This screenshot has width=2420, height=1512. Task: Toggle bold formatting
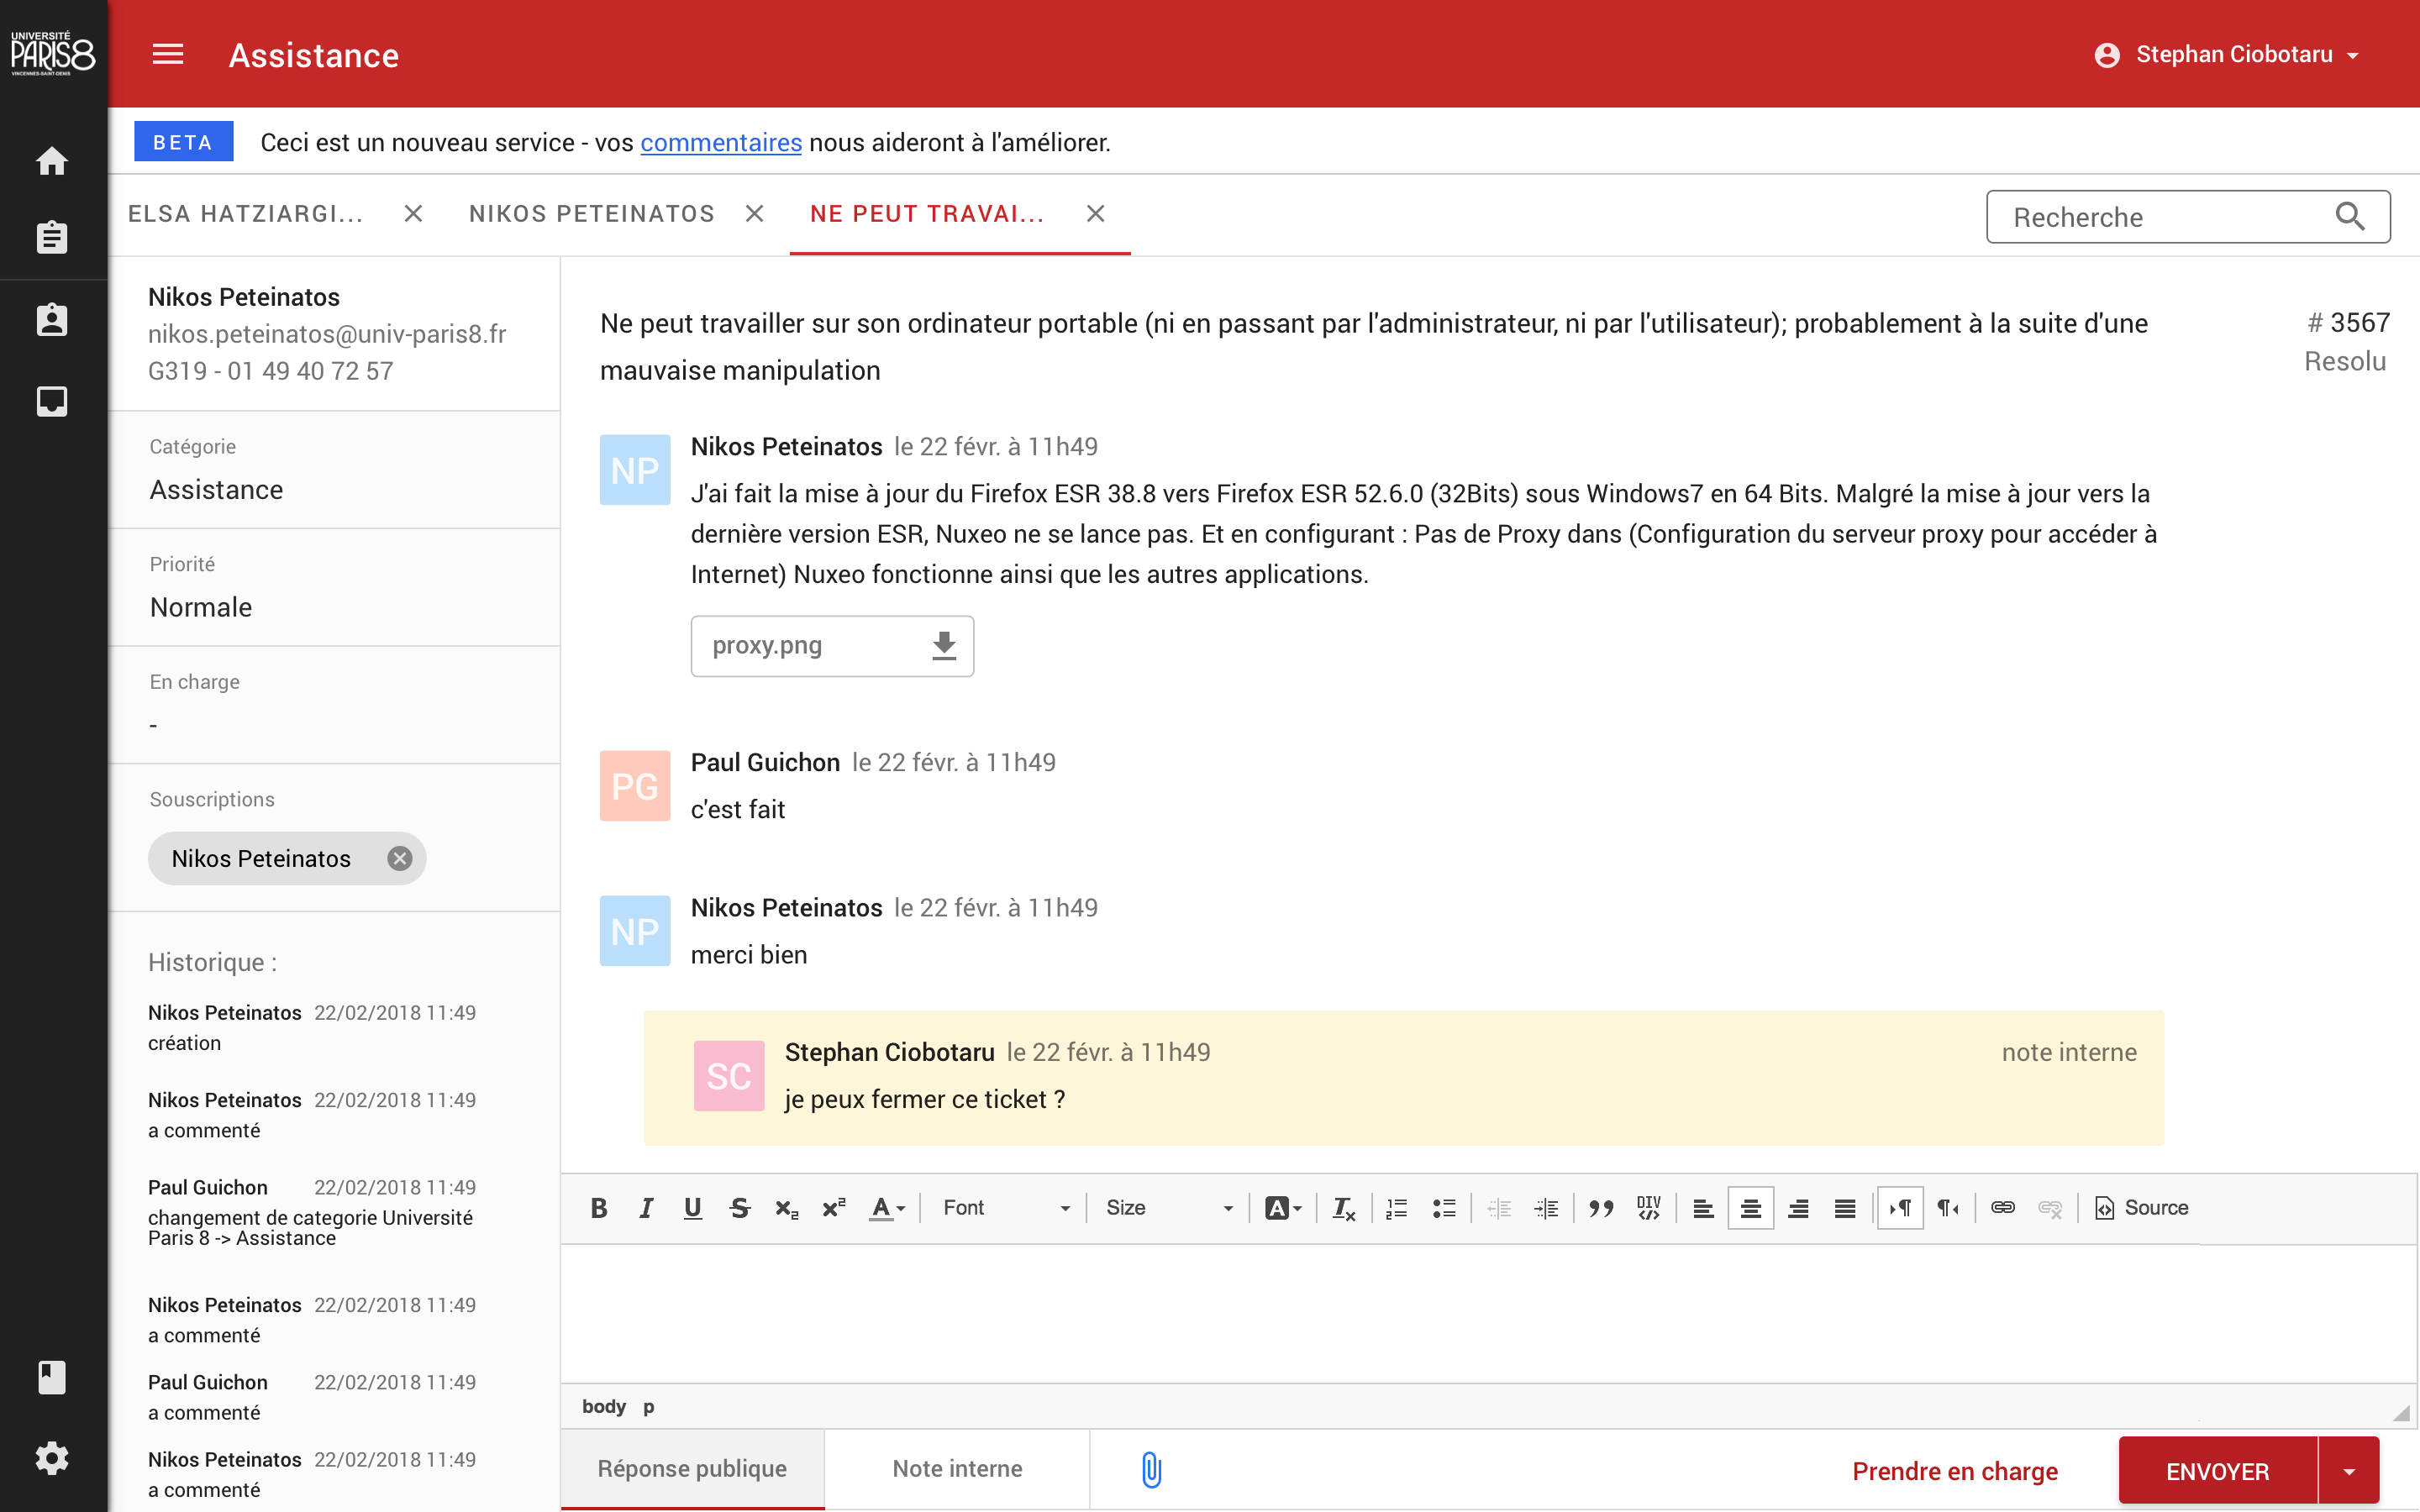coord(598,1207)
